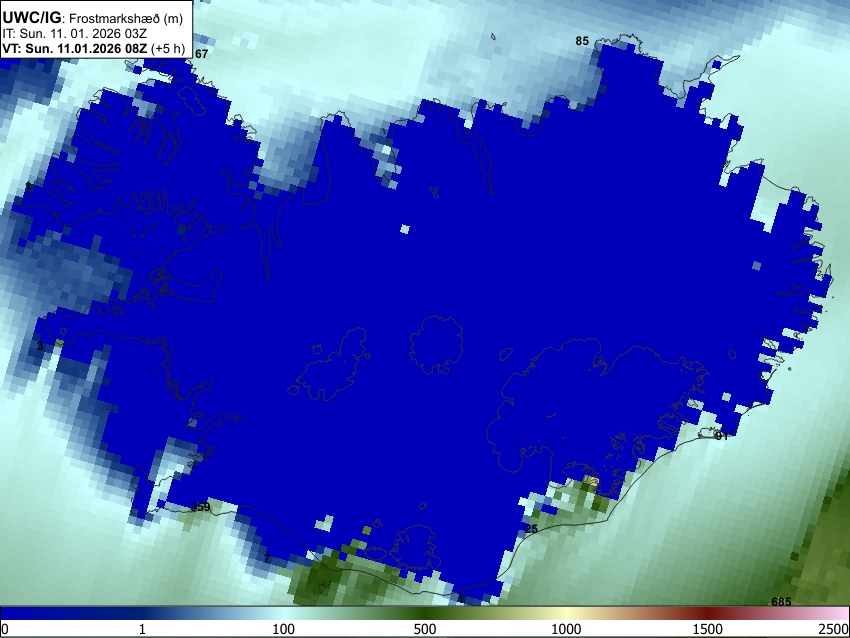The height and width of the screenshot is (638, 850).
Task: Click the UWC/IG title text
Action: (x=31, y=18)
